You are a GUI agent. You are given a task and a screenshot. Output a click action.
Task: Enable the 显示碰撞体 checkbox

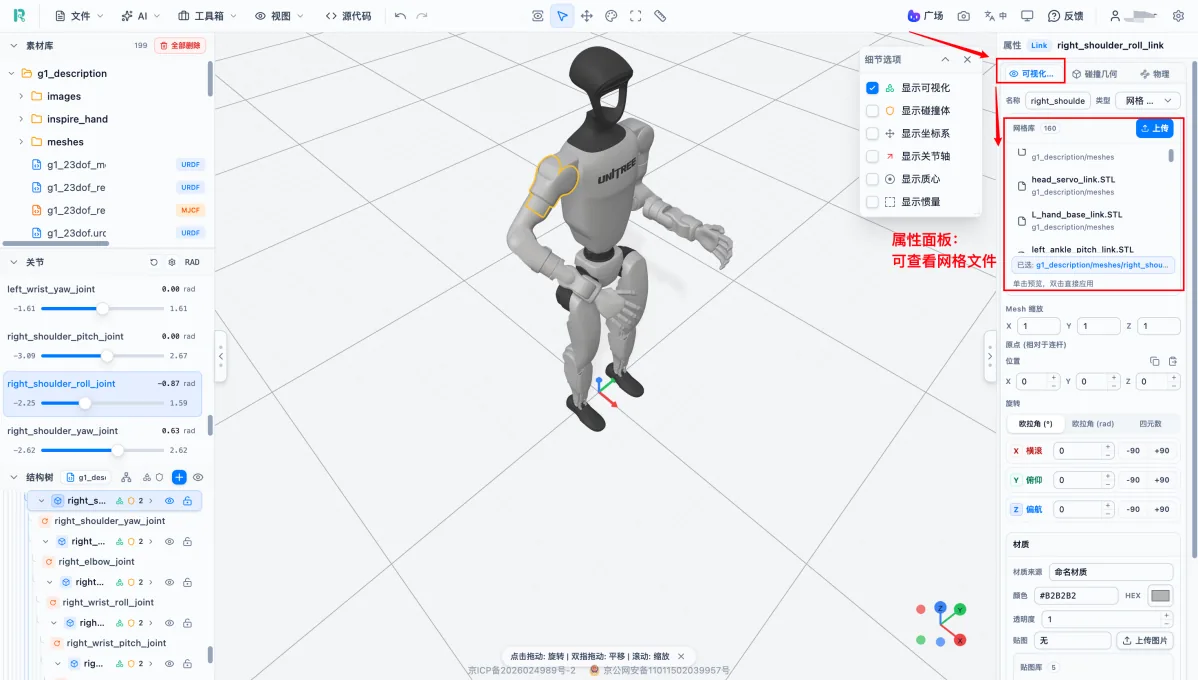click(872, 111)
